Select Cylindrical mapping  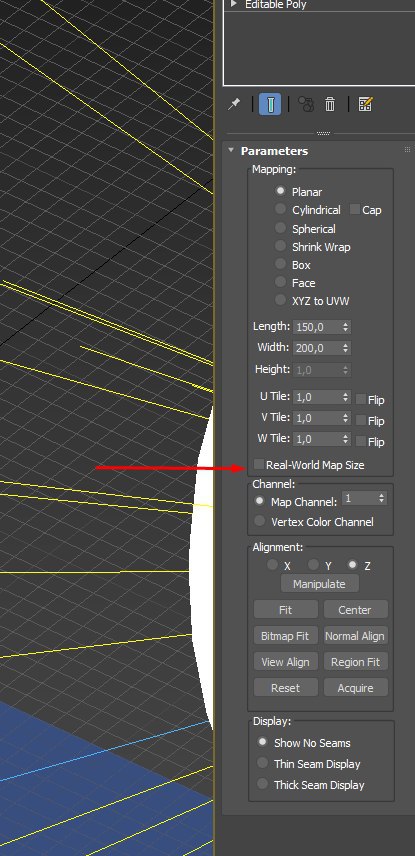click(281, 209)
